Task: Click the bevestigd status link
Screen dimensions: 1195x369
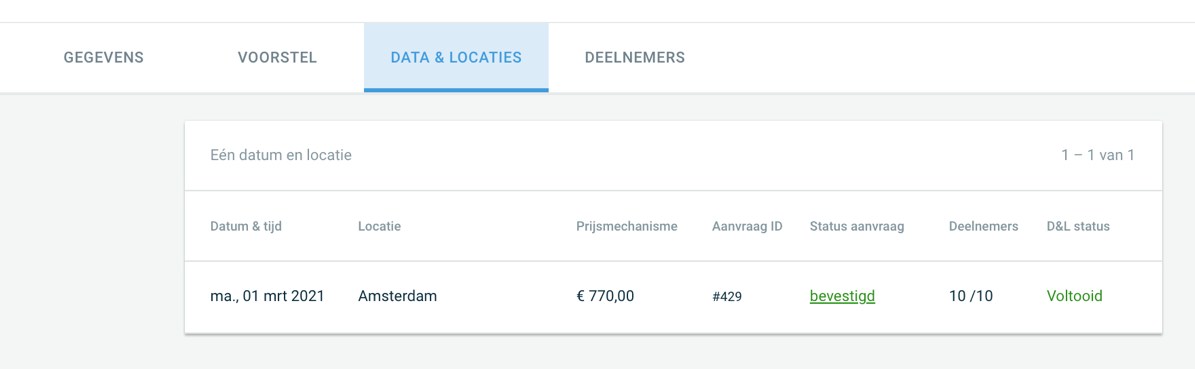Action: [842, 297]
